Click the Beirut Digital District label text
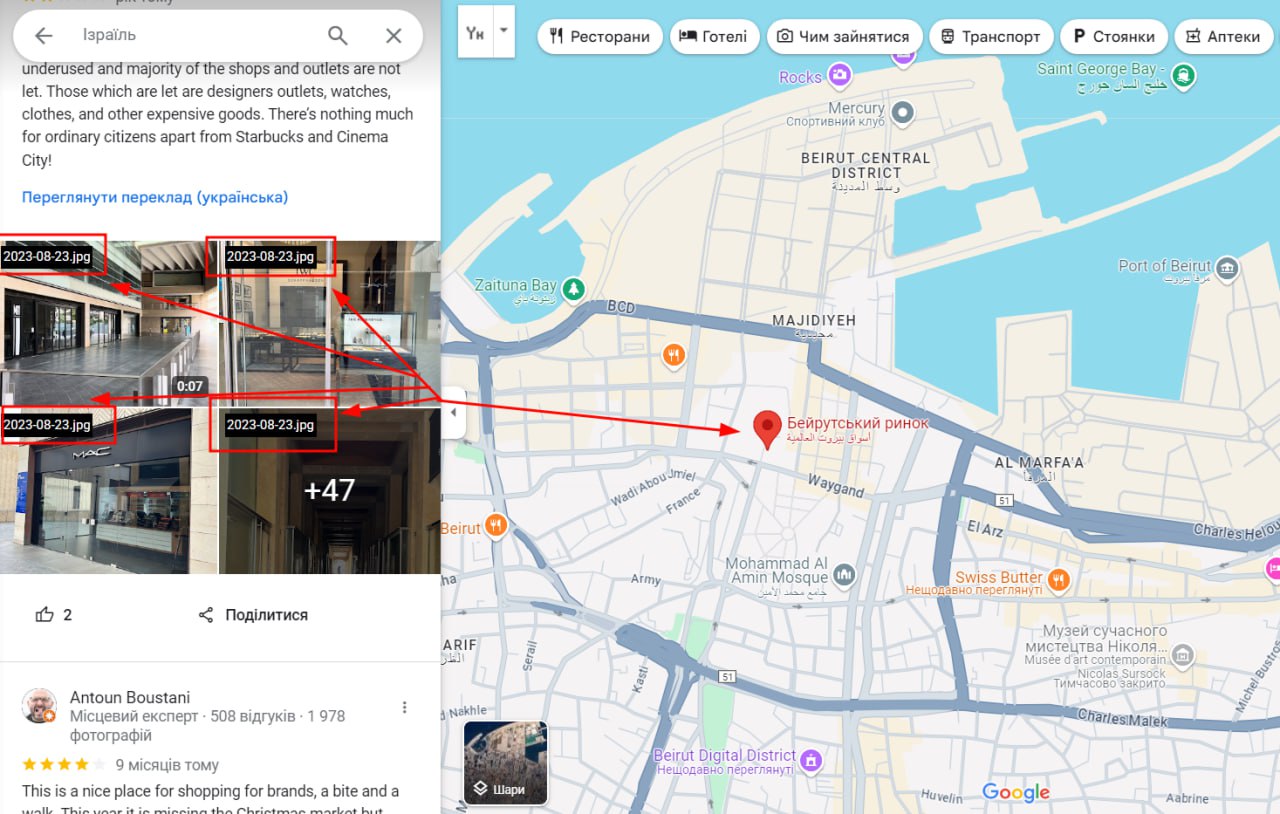1280x814 pixels. tap(725, 756)
